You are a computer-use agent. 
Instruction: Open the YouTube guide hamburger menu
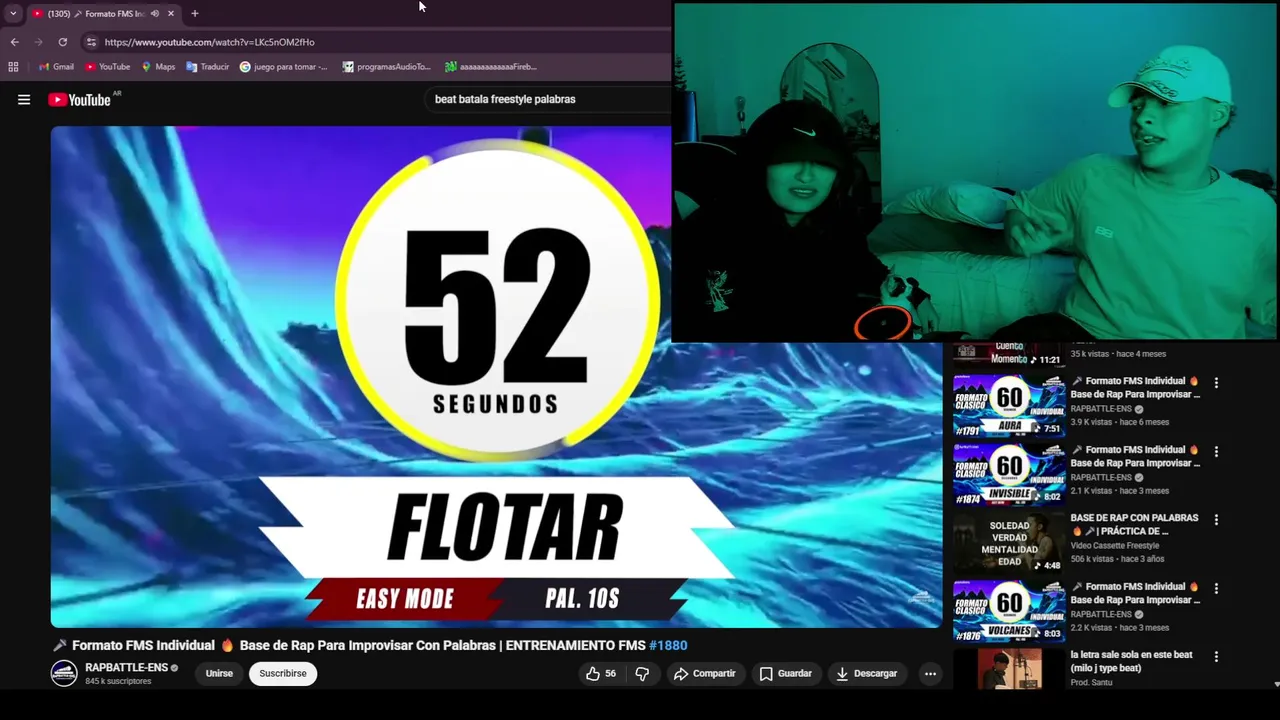pos(24,99)
